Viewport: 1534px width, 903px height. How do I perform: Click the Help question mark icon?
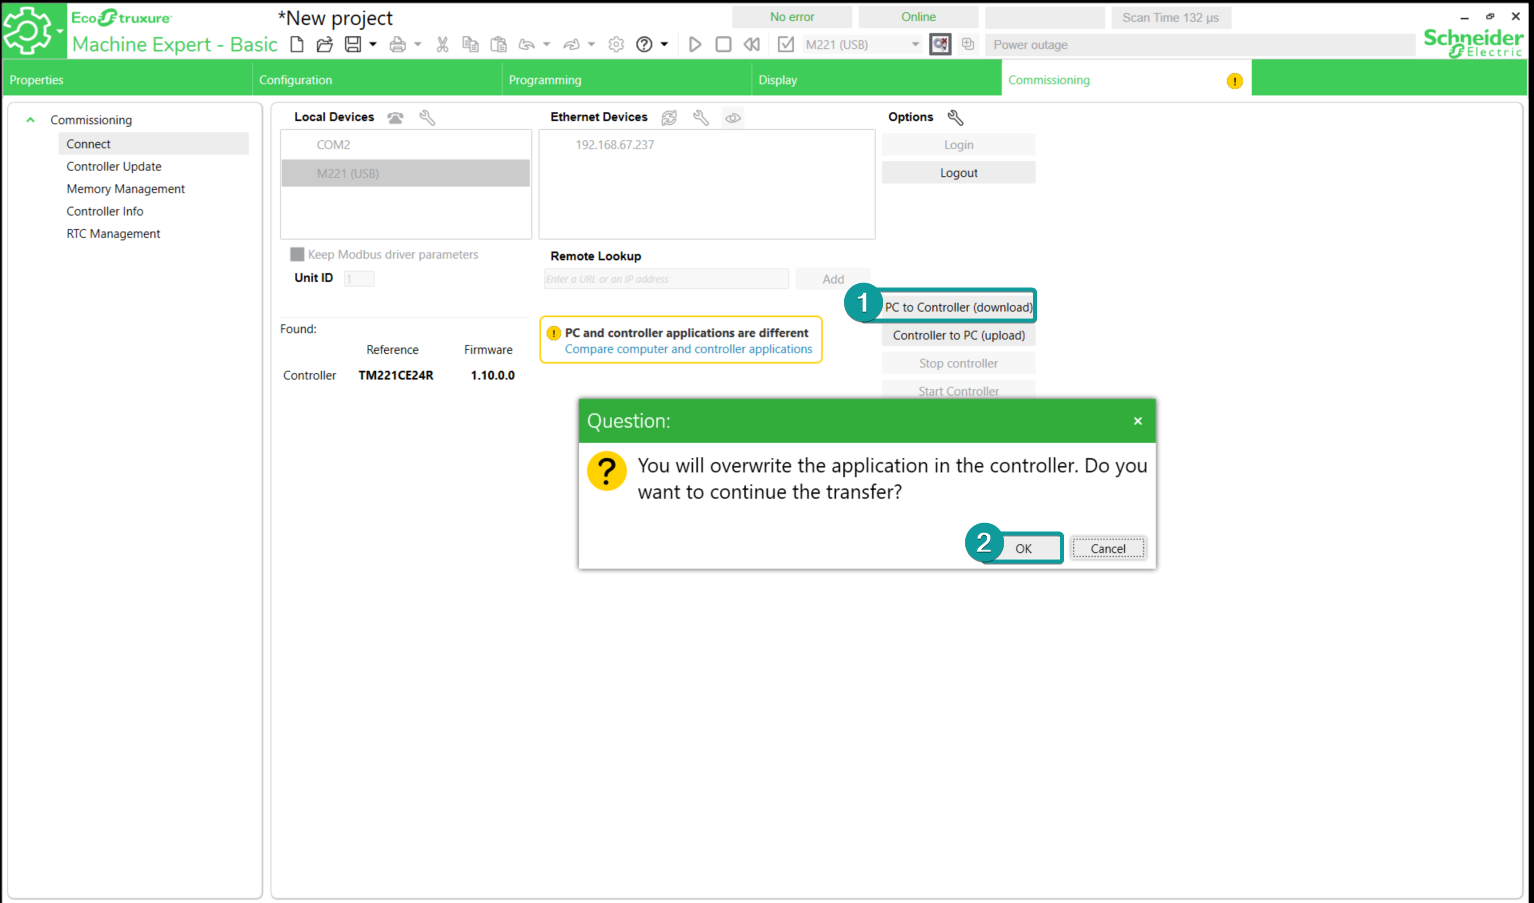(644, 44)
